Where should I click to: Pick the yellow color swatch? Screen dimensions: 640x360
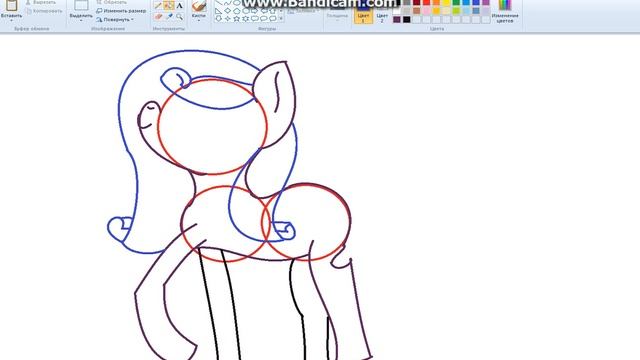[x=446, y=2]
